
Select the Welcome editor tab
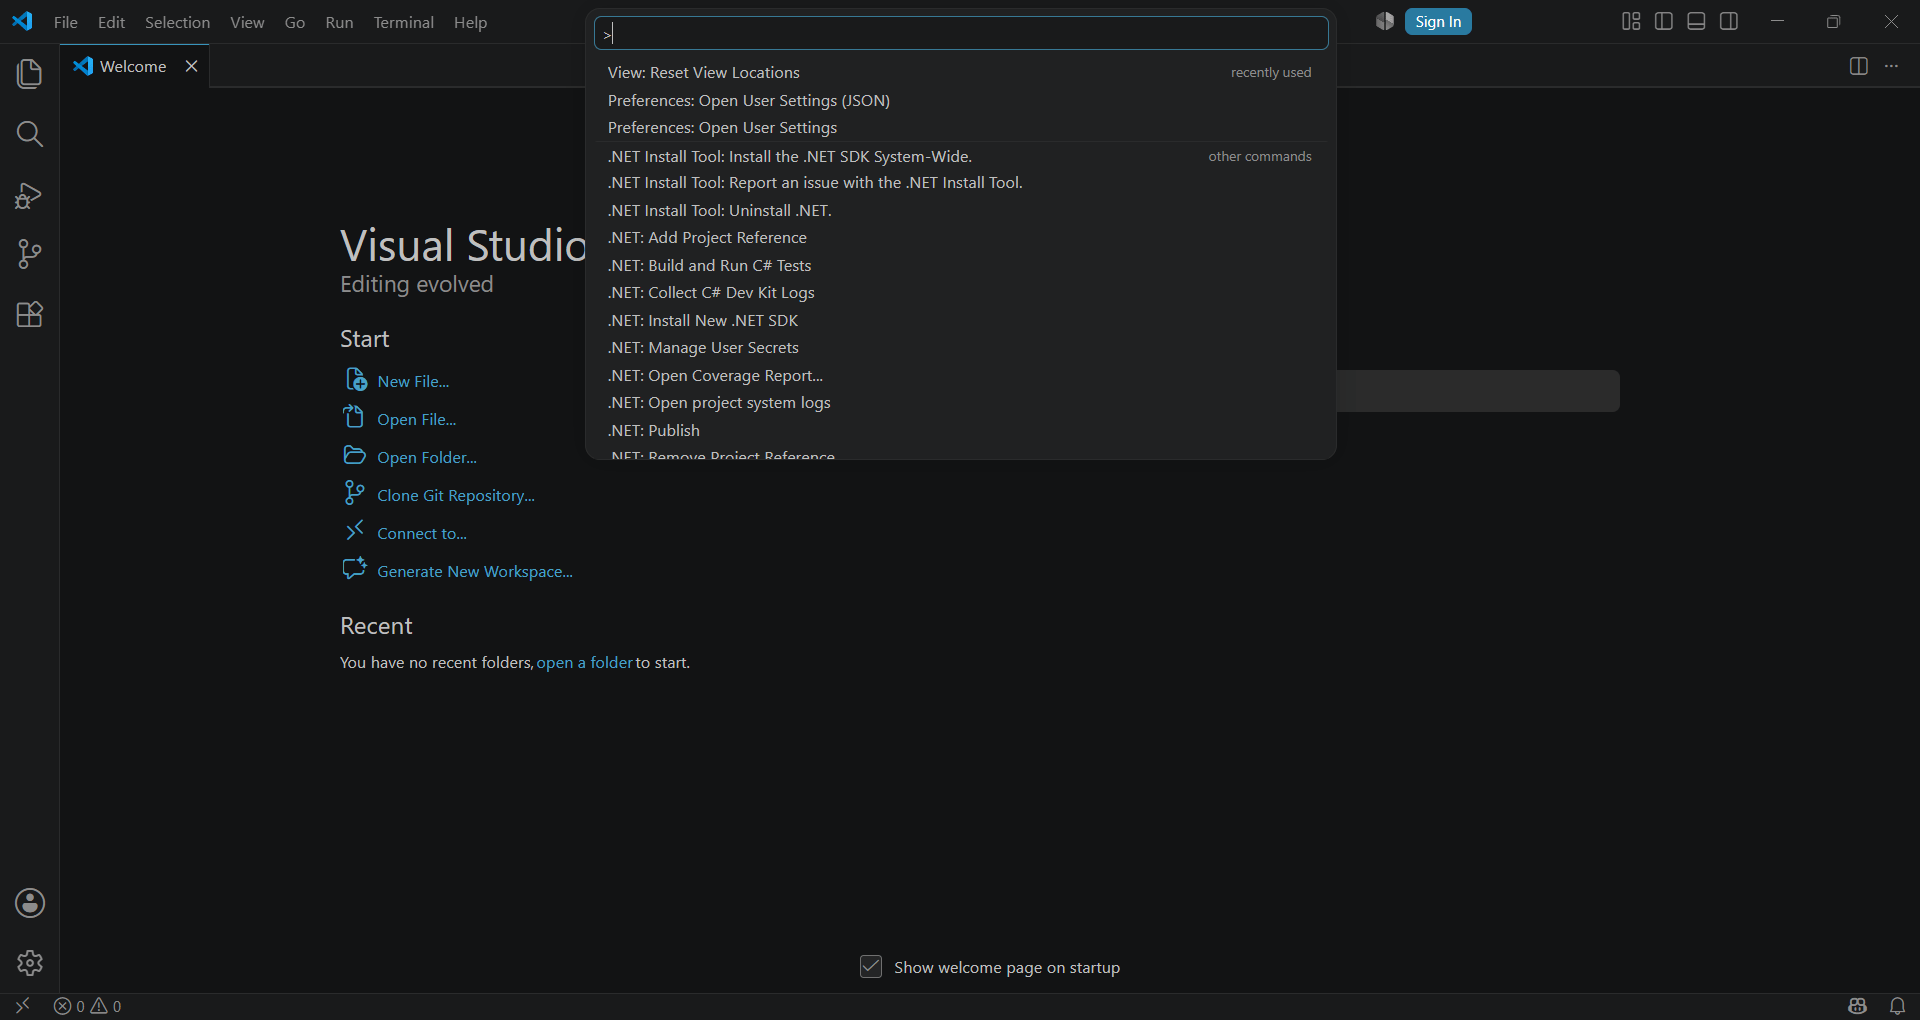coord(135,66)
